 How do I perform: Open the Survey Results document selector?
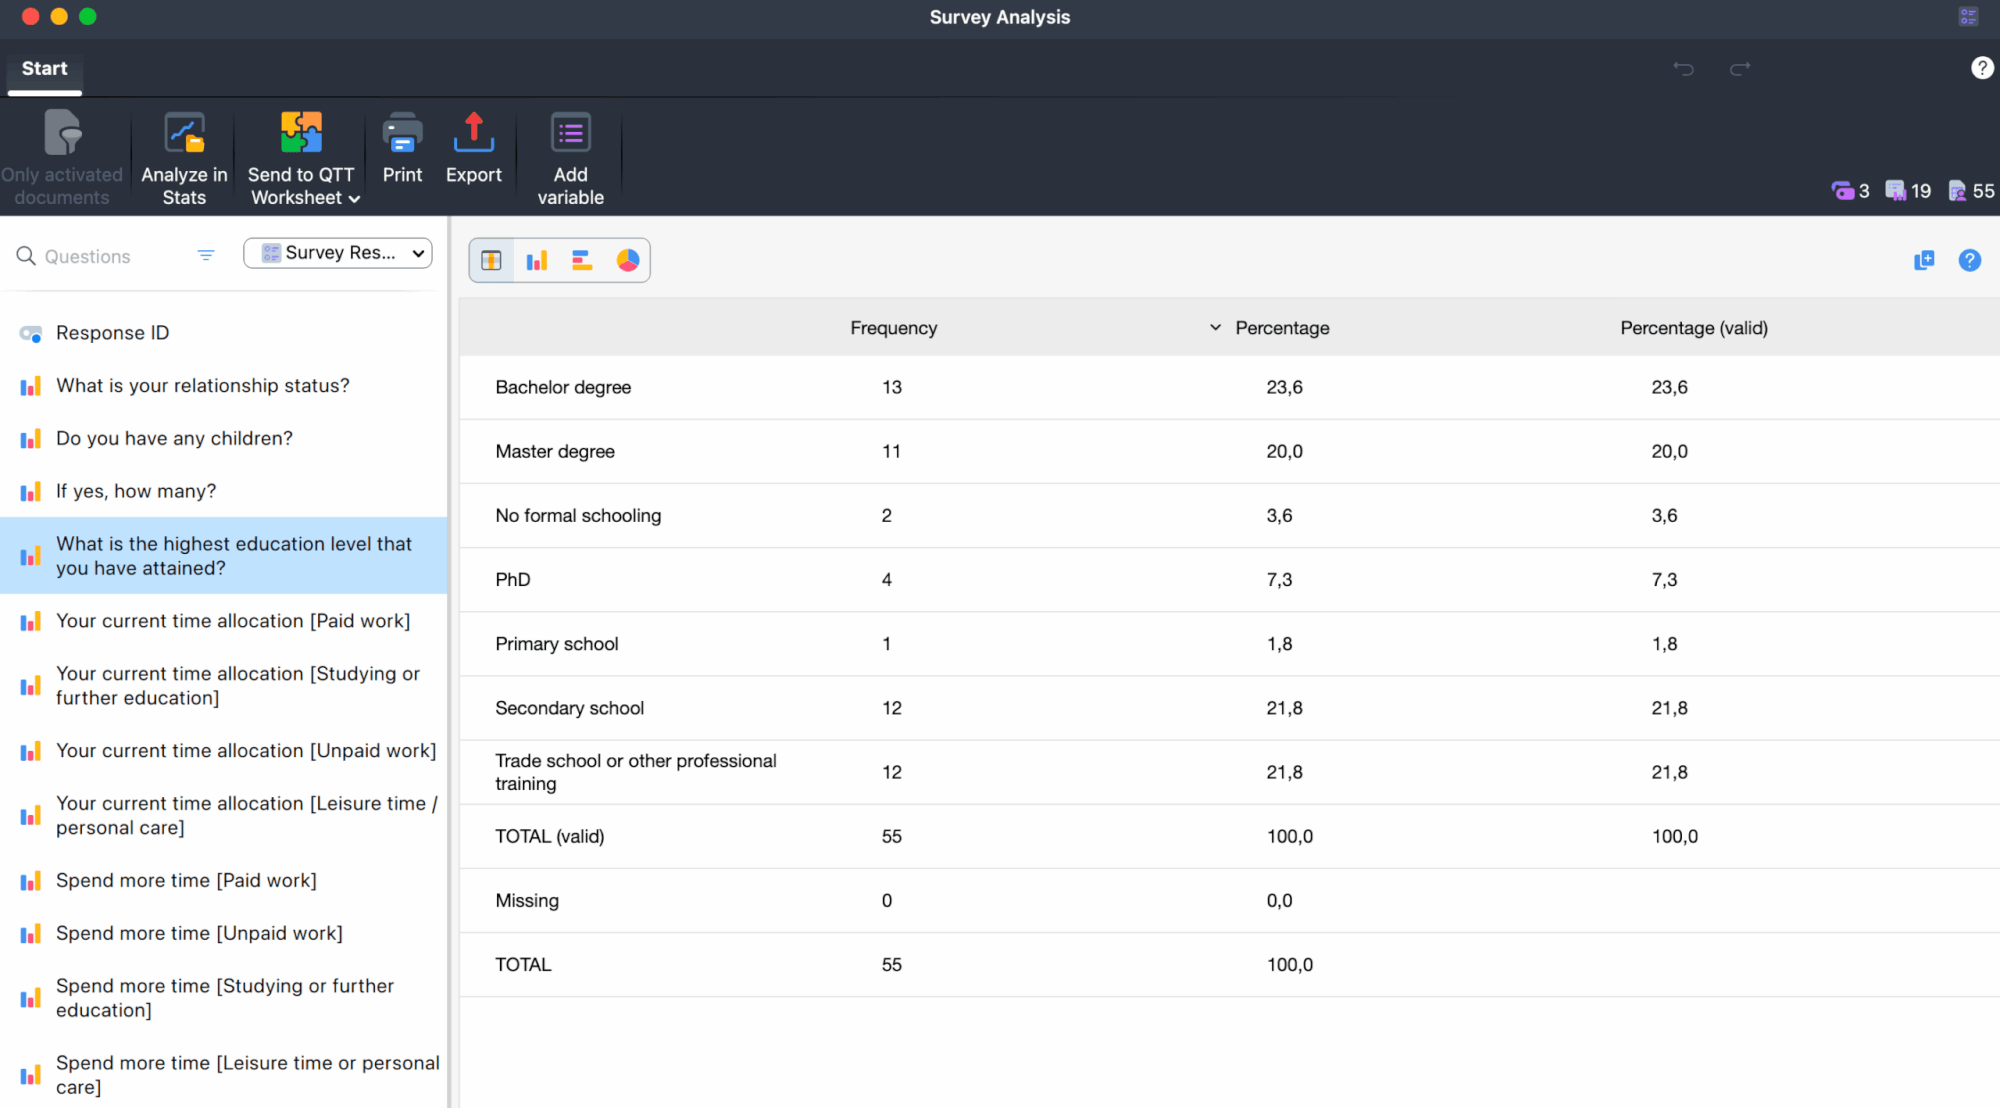pyautogui.click(x=337, y=253)
